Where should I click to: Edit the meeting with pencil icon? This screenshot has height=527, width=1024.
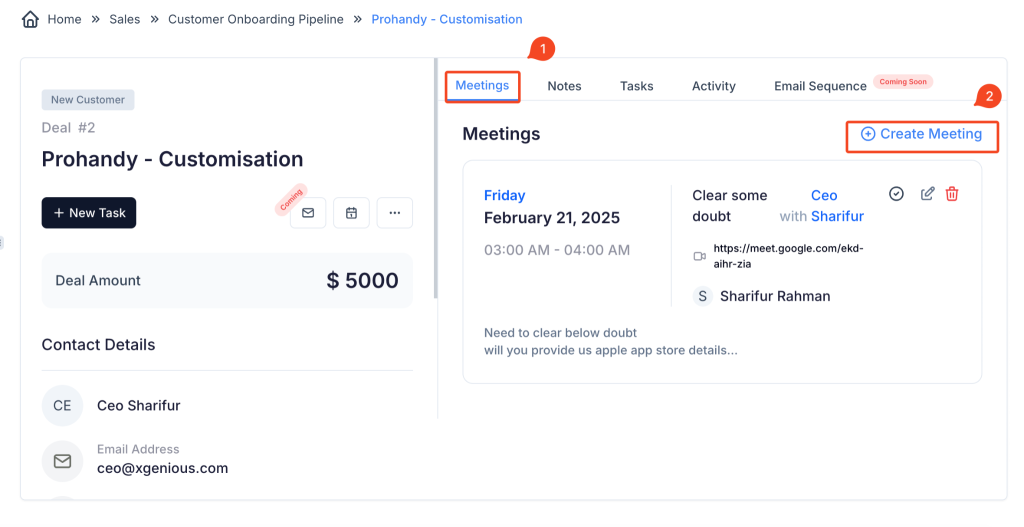(x=927, y=194)
